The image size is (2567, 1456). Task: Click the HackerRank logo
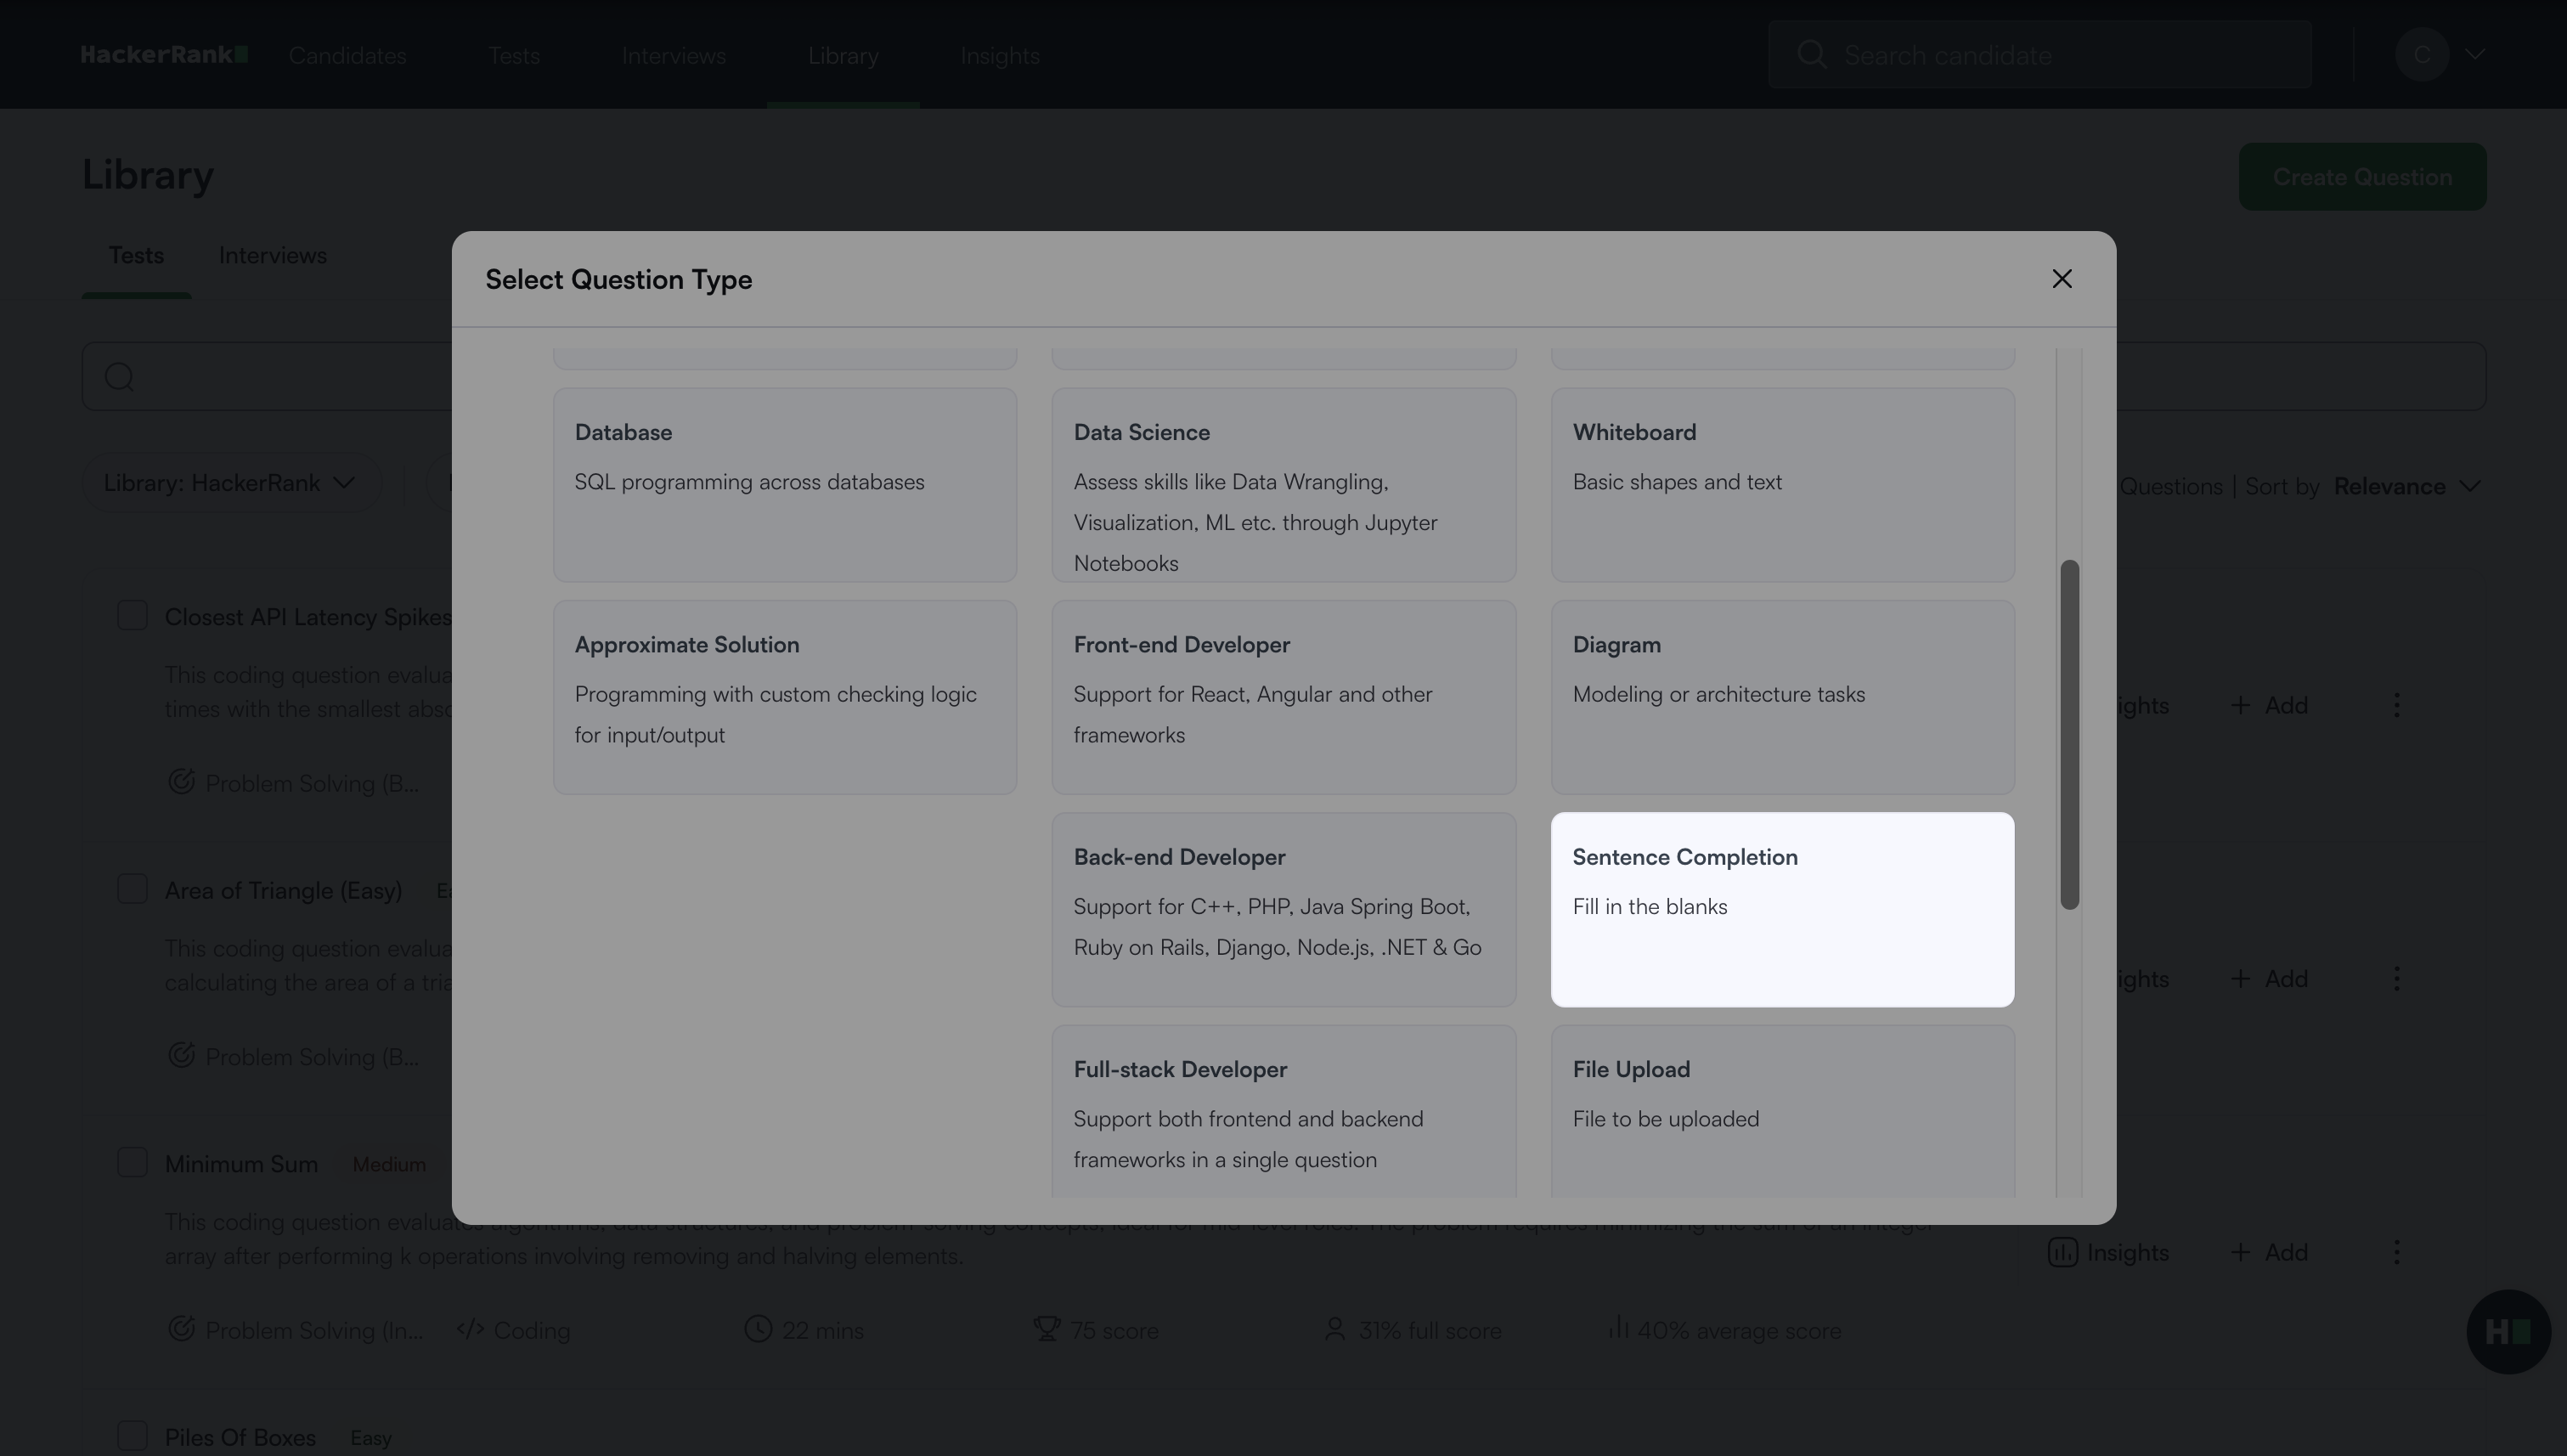click(x=164, y=55)
